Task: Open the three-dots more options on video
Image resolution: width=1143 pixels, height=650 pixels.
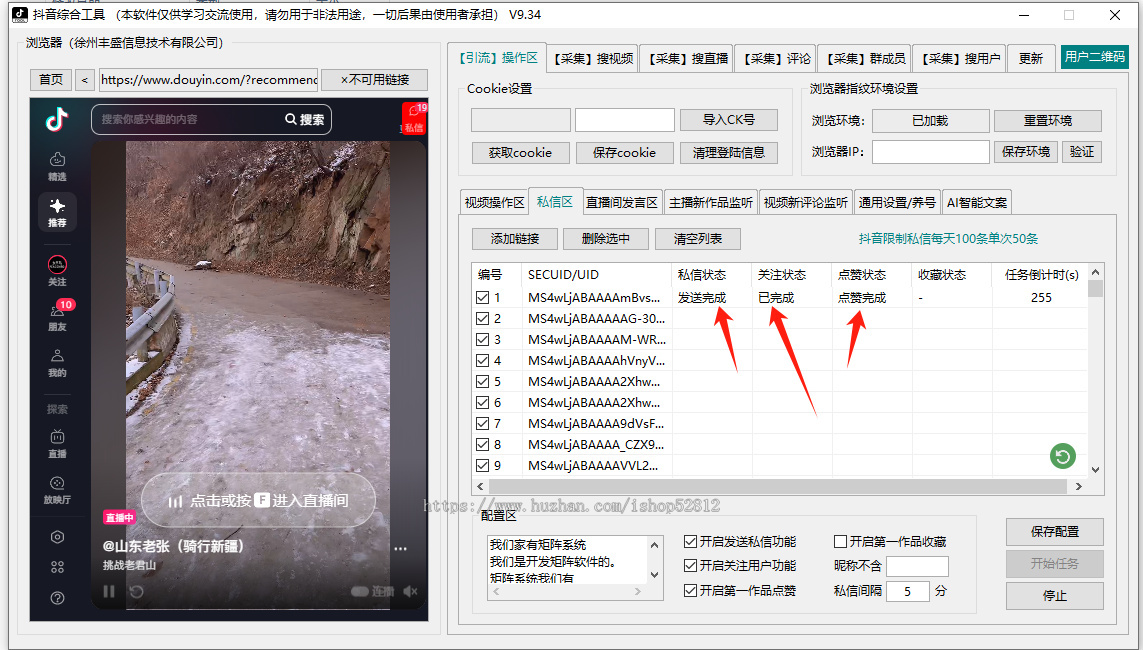Action: [400, 549]
